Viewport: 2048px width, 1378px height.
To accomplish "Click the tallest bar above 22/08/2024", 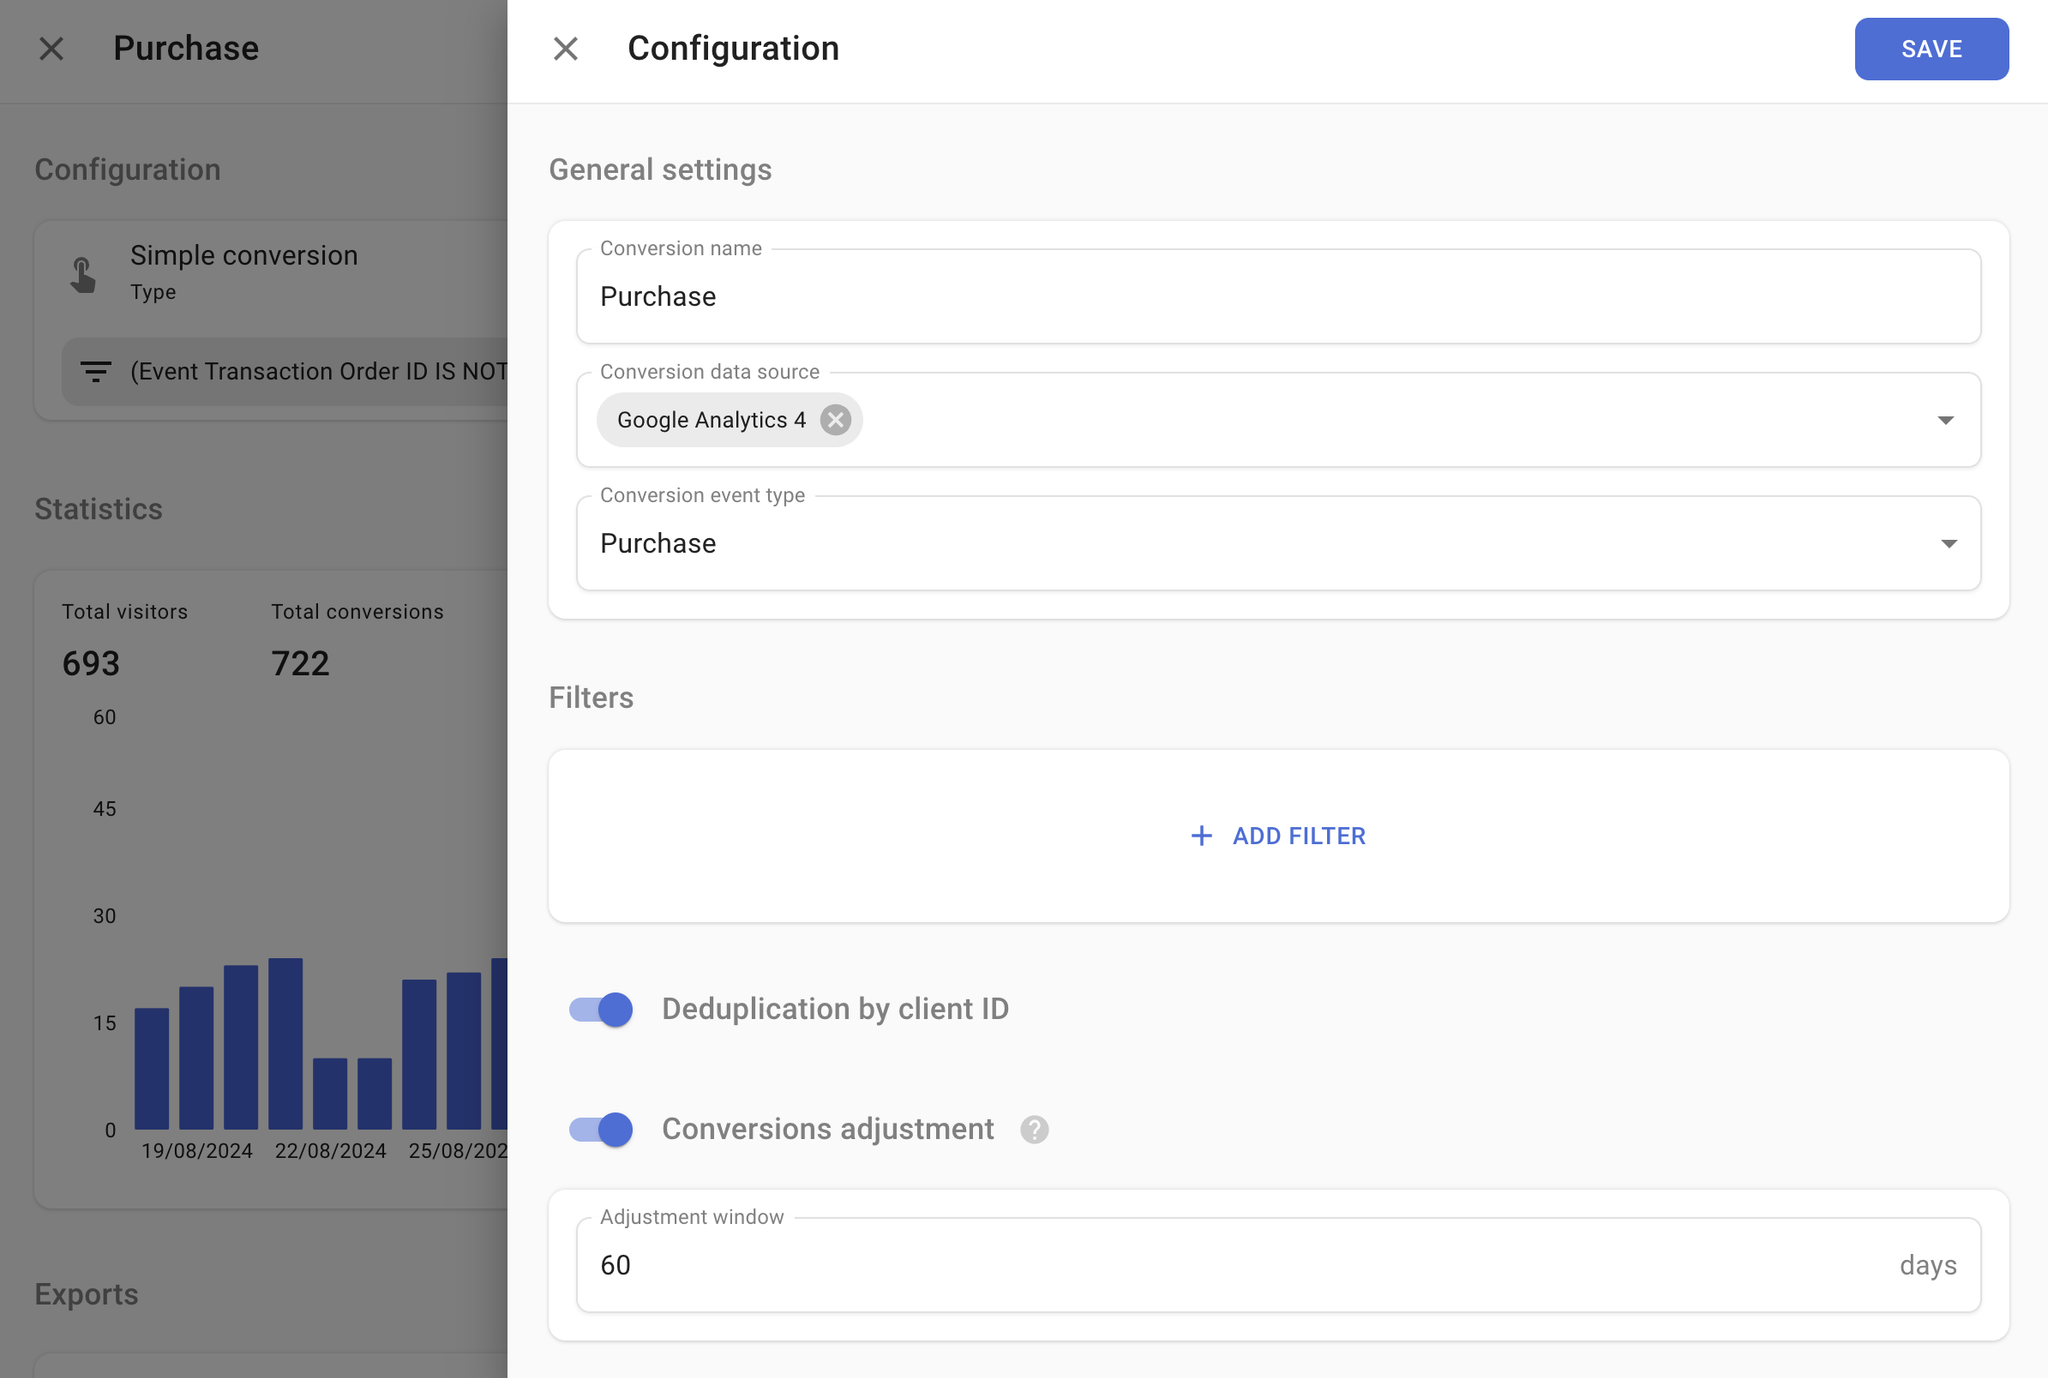I will [x=285, y=1044].
